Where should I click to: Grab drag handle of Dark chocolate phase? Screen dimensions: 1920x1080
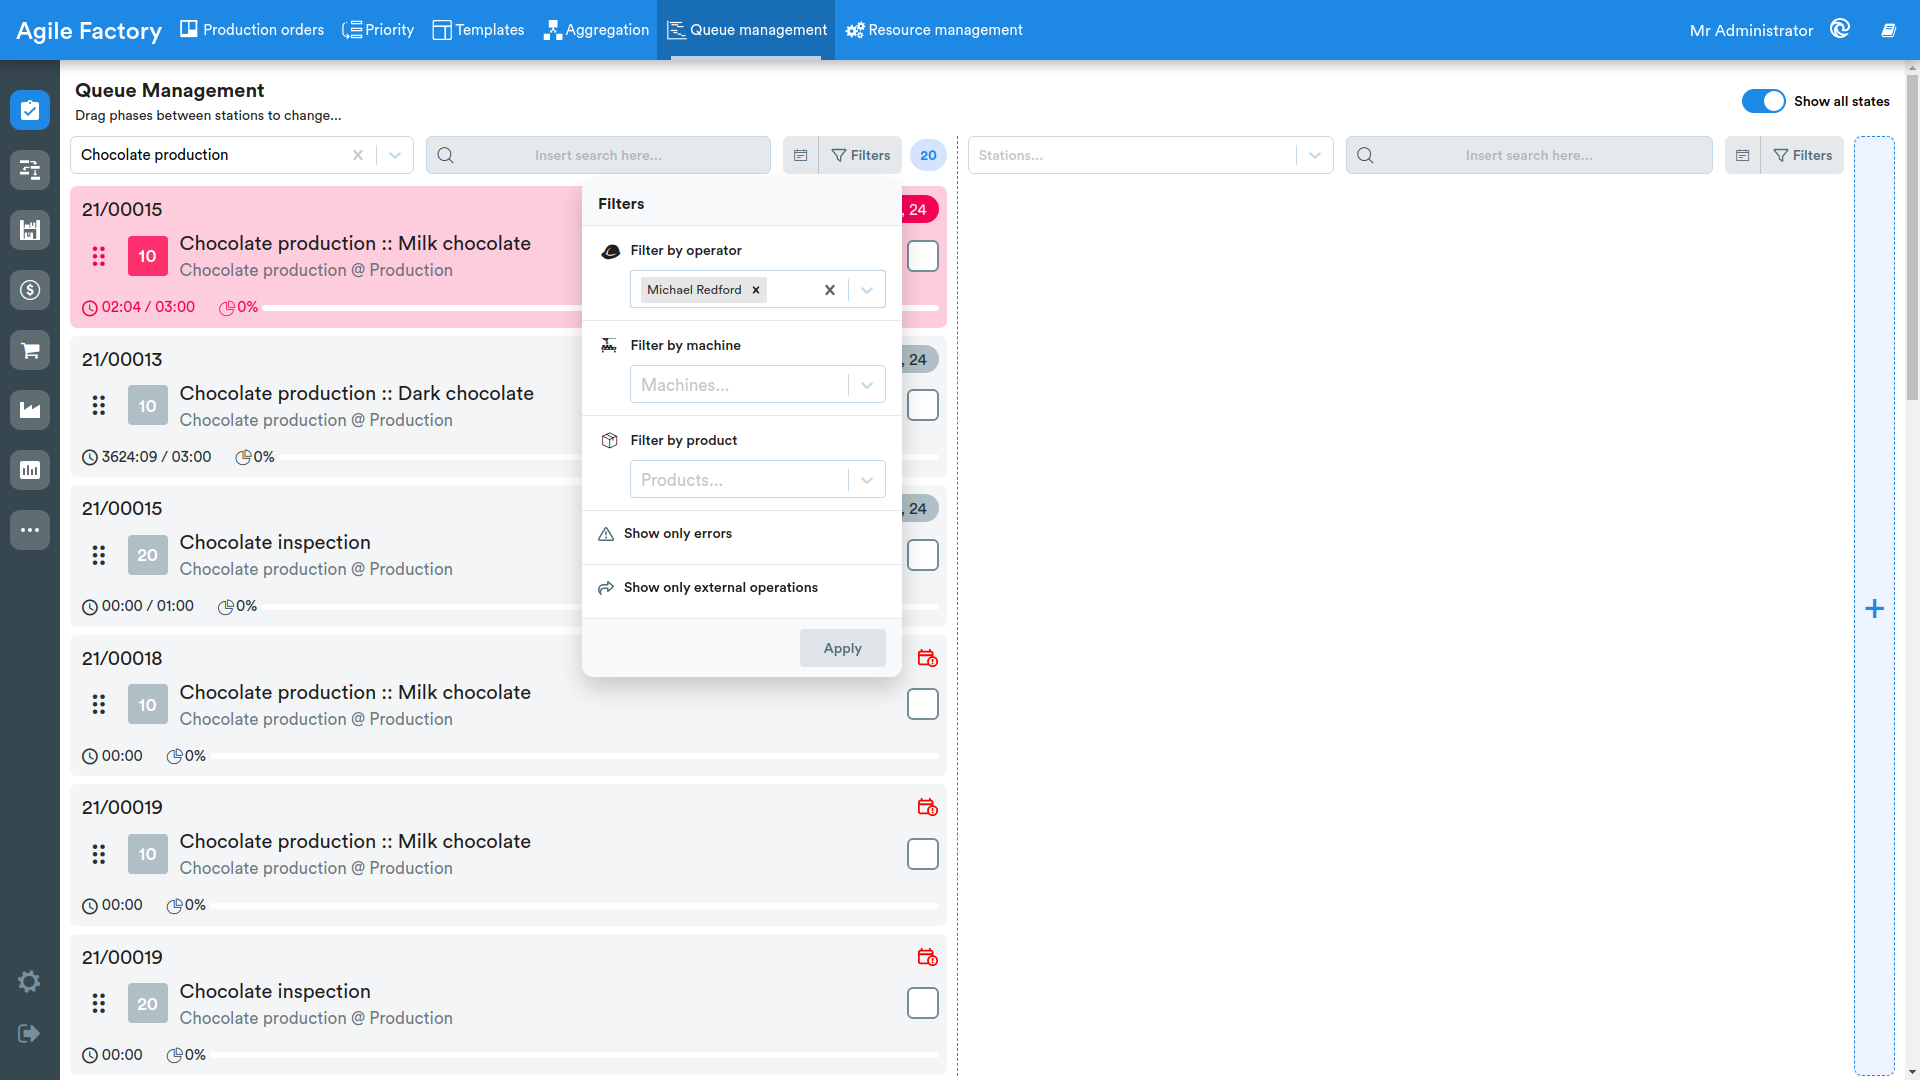98,405
